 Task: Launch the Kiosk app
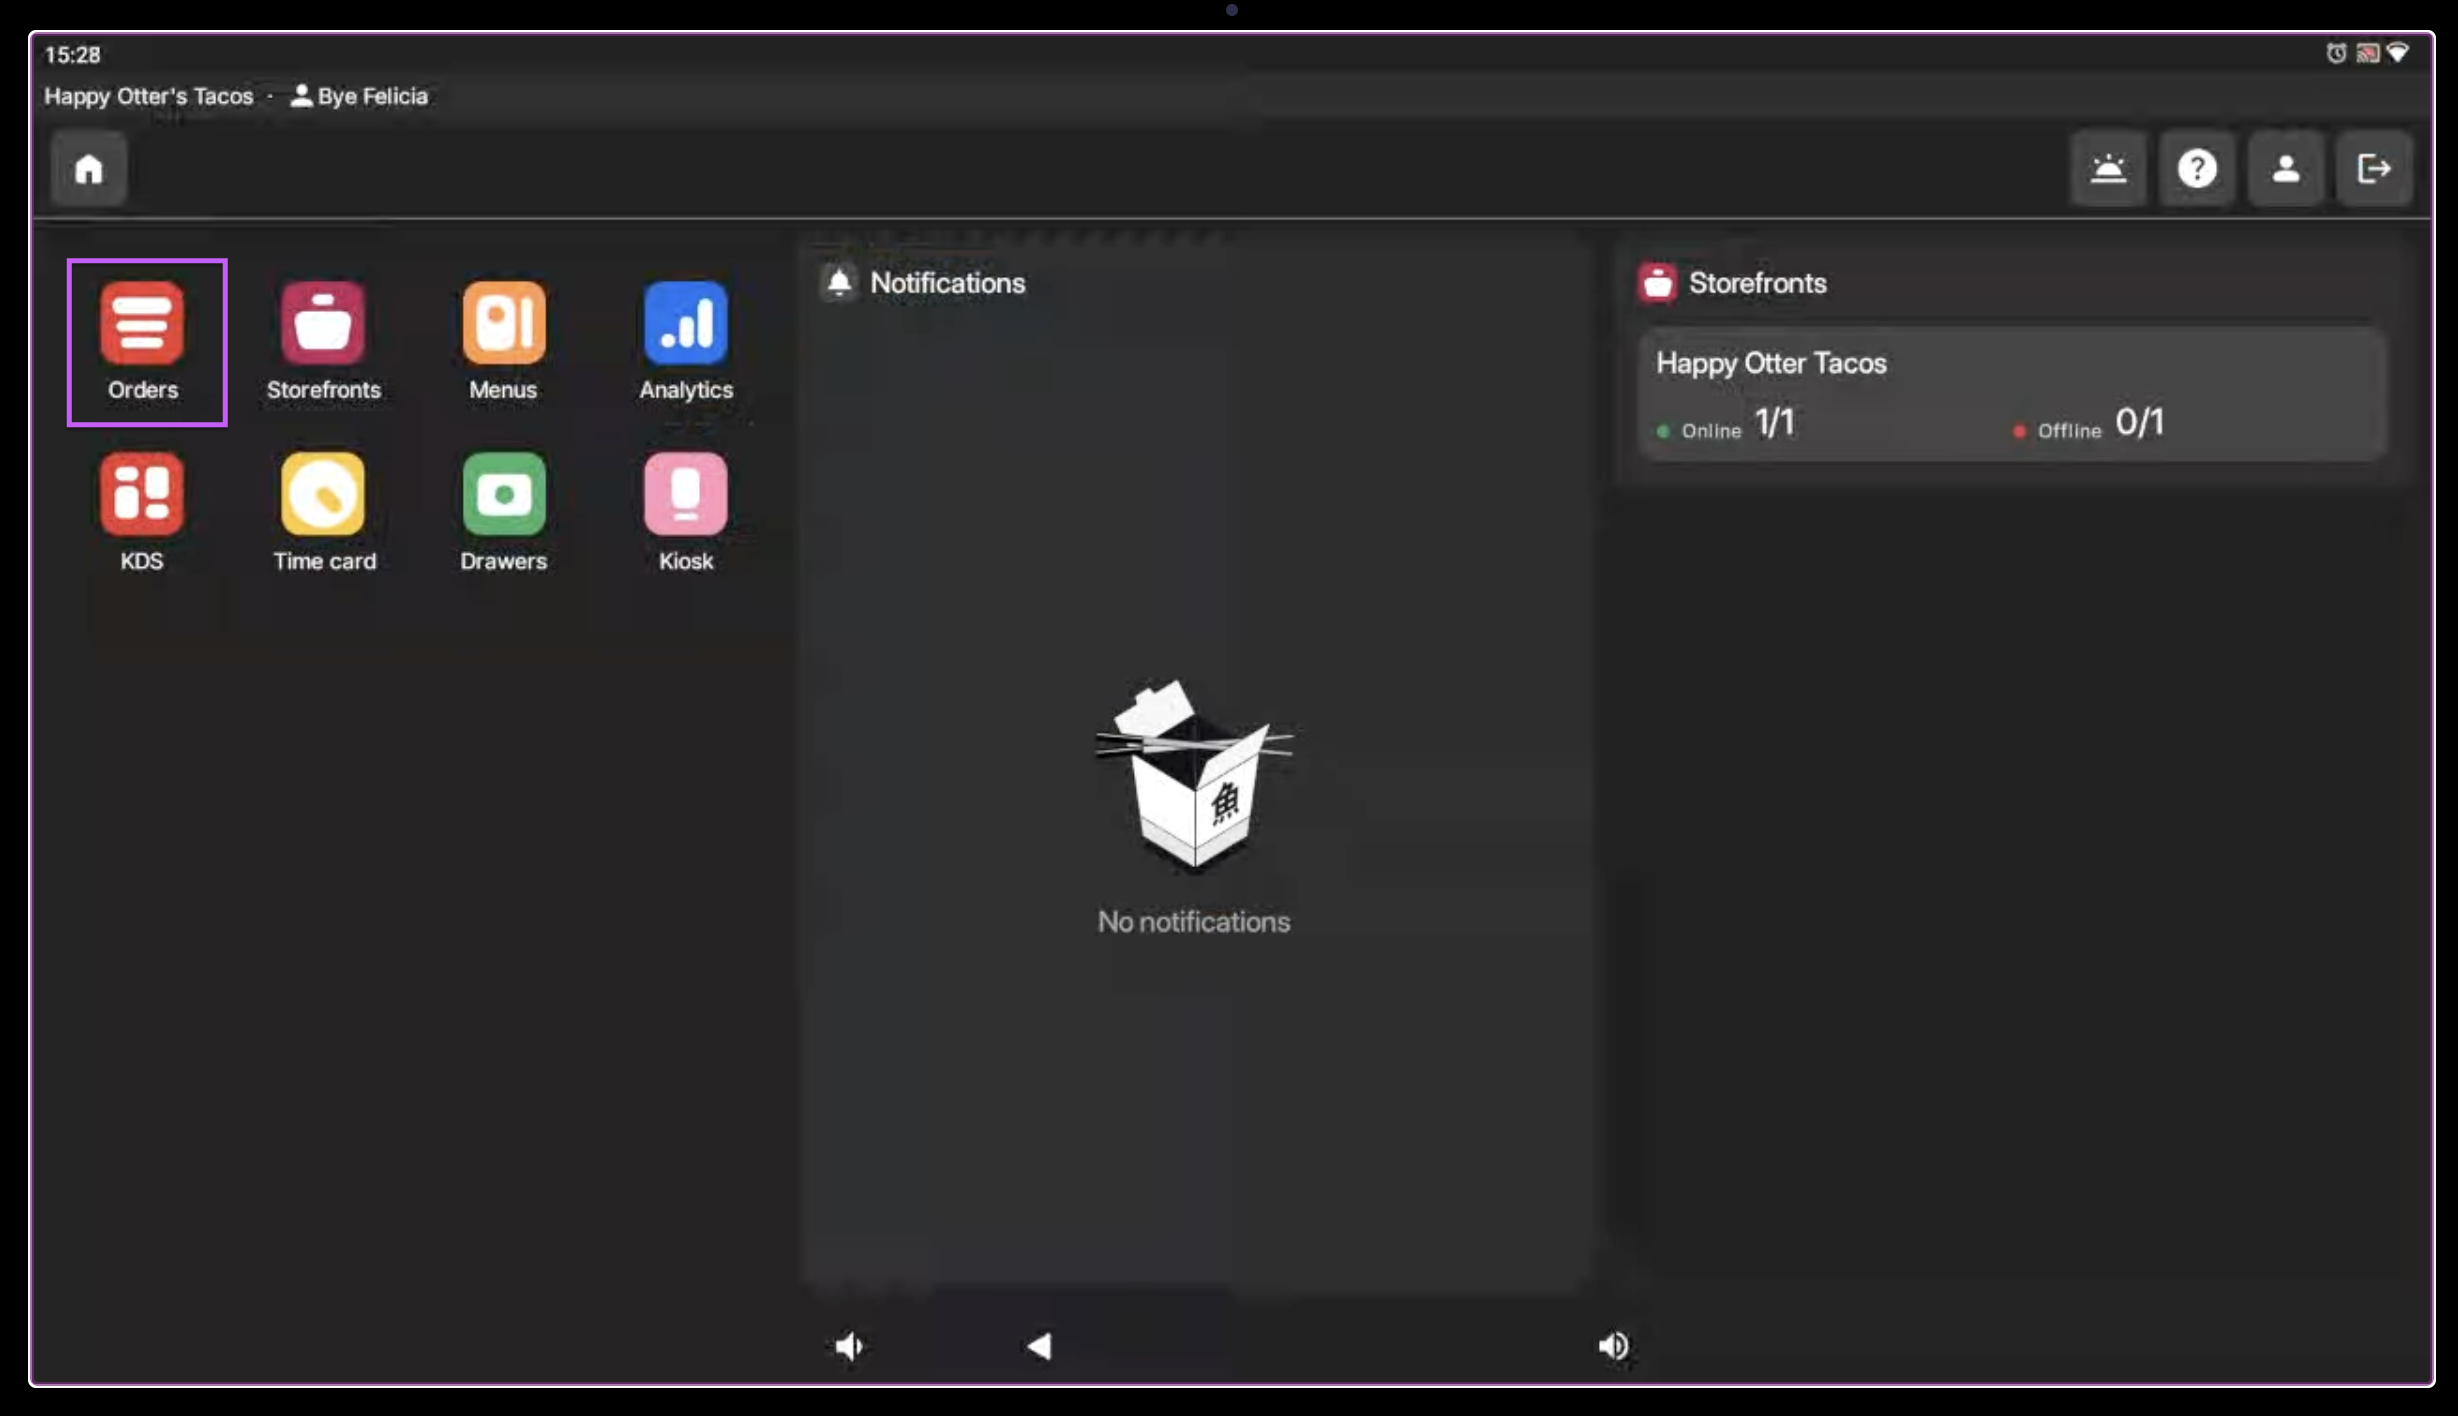point(685,495)
